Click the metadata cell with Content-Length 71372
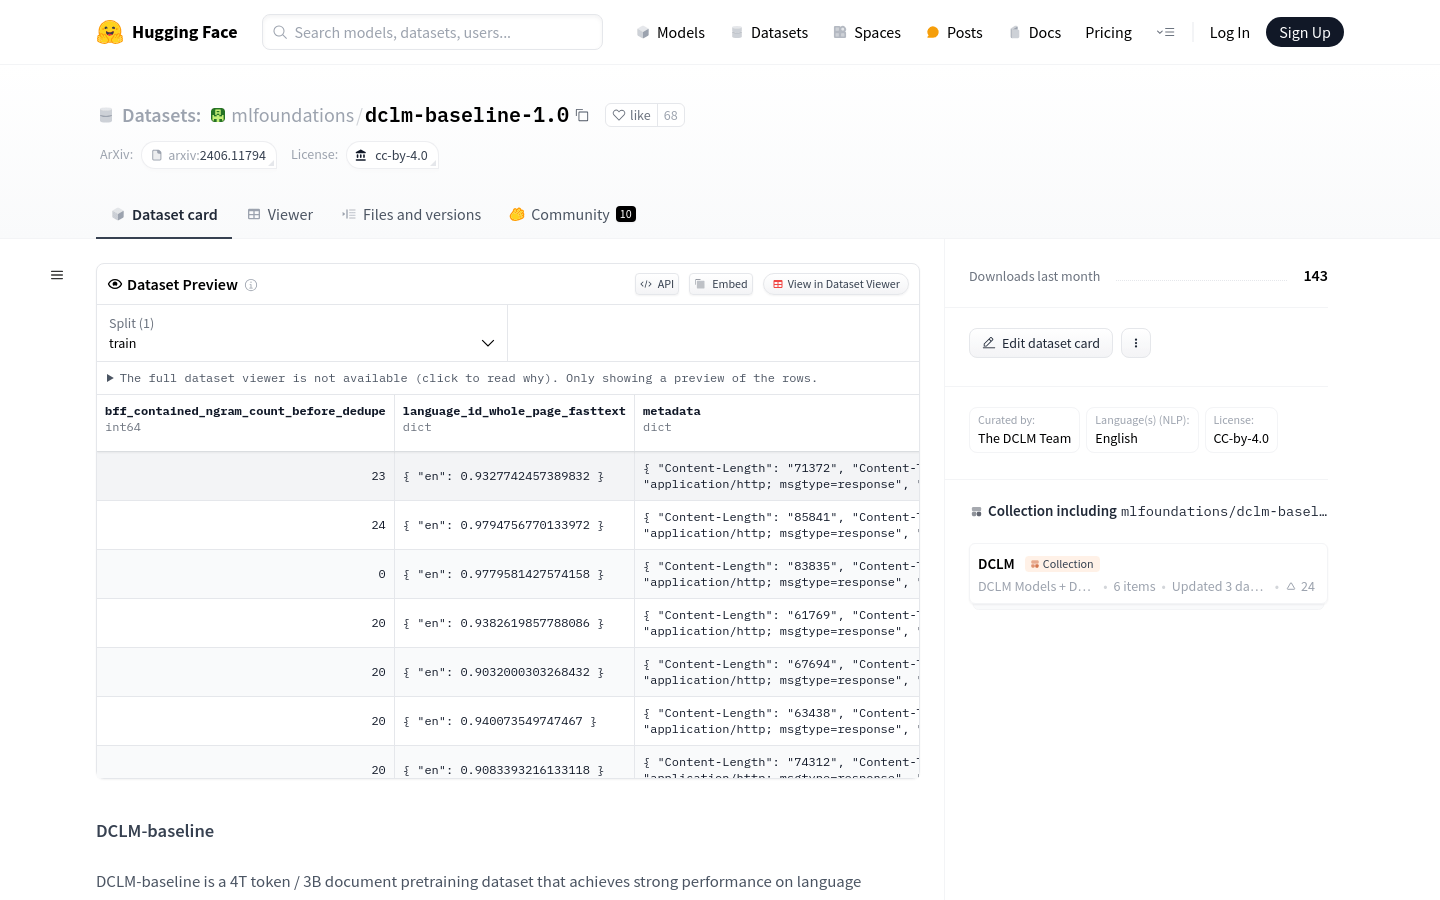Image resolution: width=1440 pixels, height=900 pixels. click(777, 476)
